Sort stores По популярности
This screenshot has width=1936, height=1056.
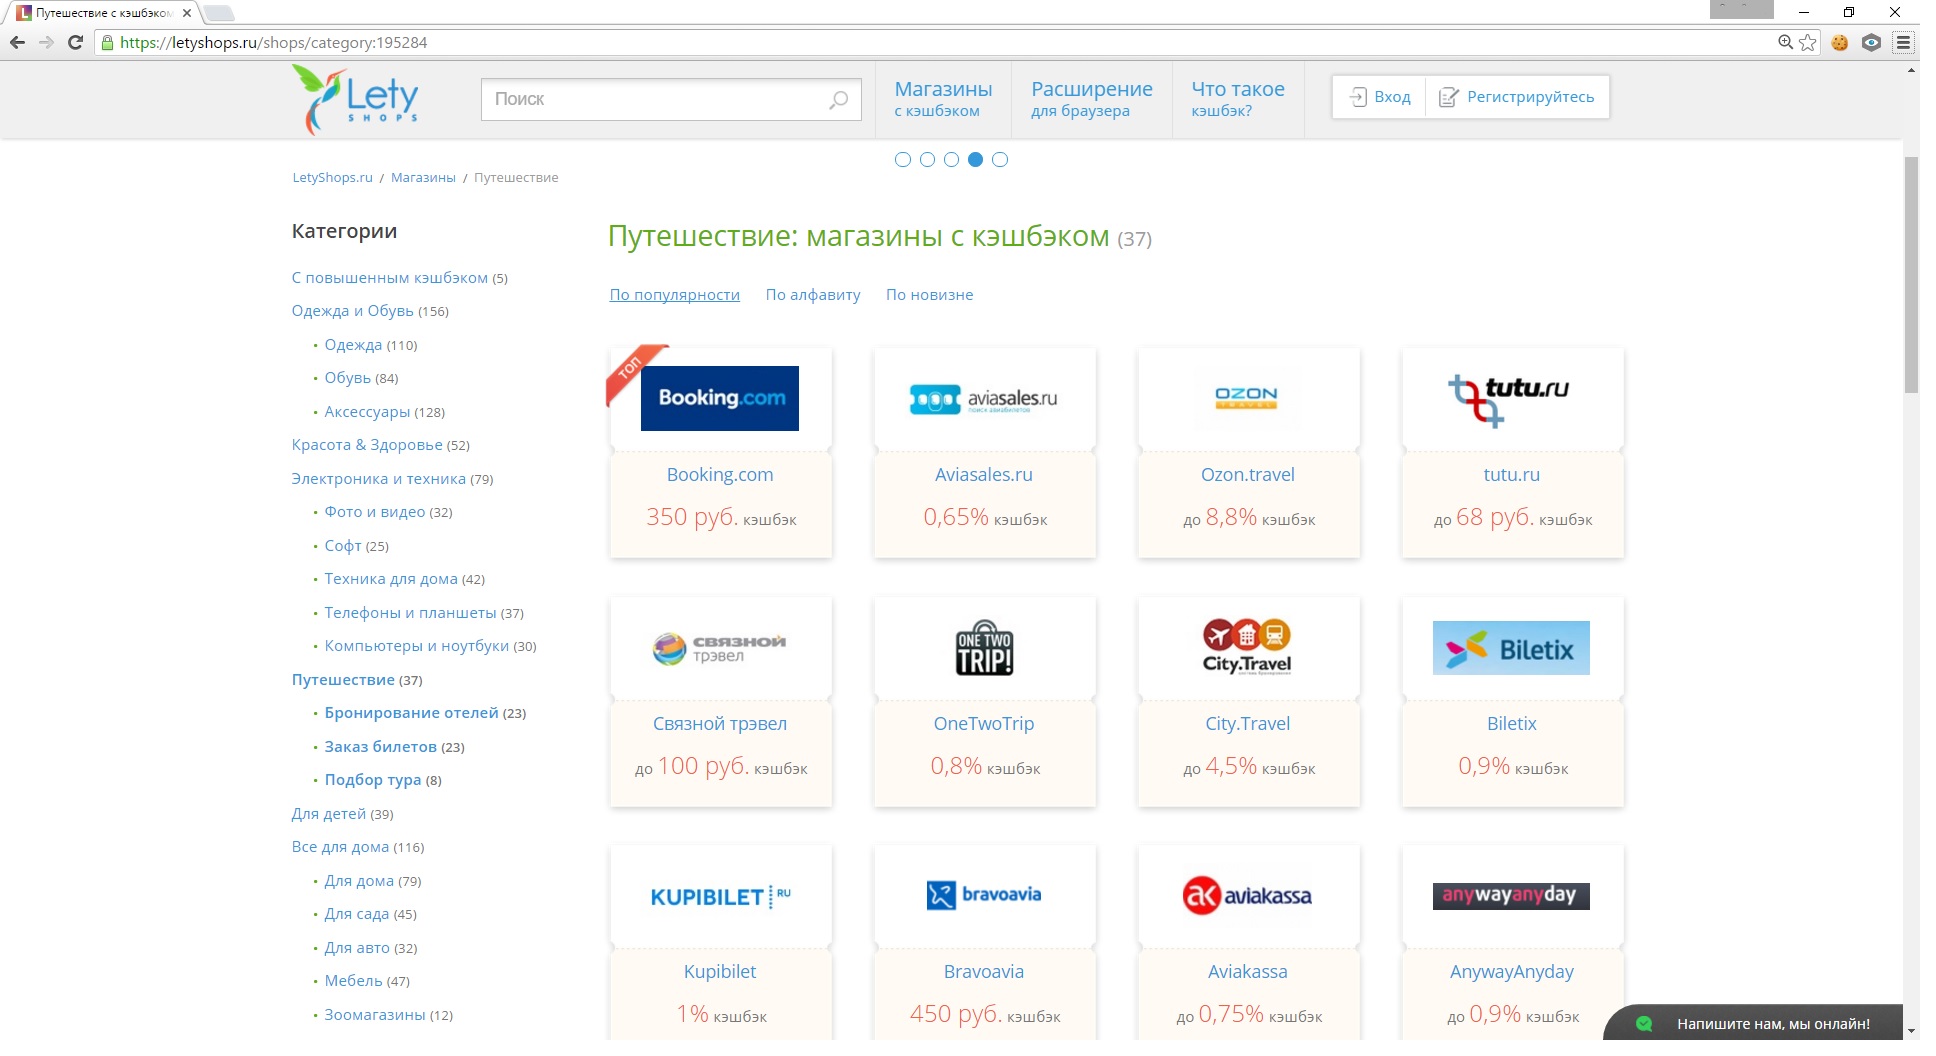[x=675, y=295]
